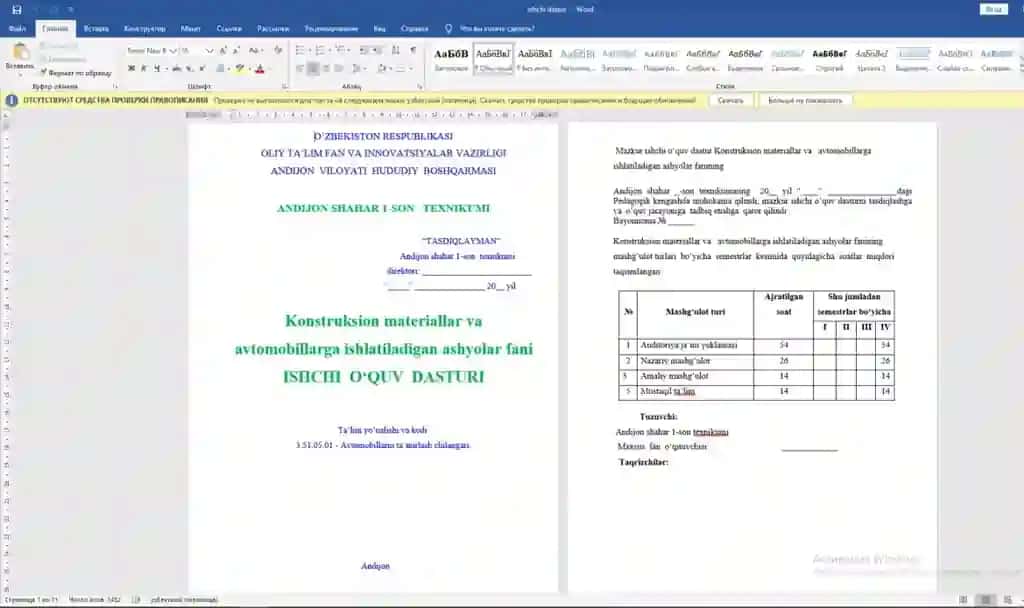Open the Clipboard pane launcher (Буфер обмена)
The width and height of the screenshot is (1024, 608).
tap(116, 86)
